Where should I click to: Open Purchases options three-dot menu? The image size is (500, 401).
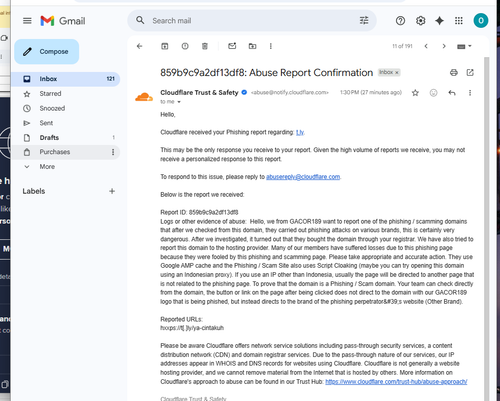click(113, 152)
